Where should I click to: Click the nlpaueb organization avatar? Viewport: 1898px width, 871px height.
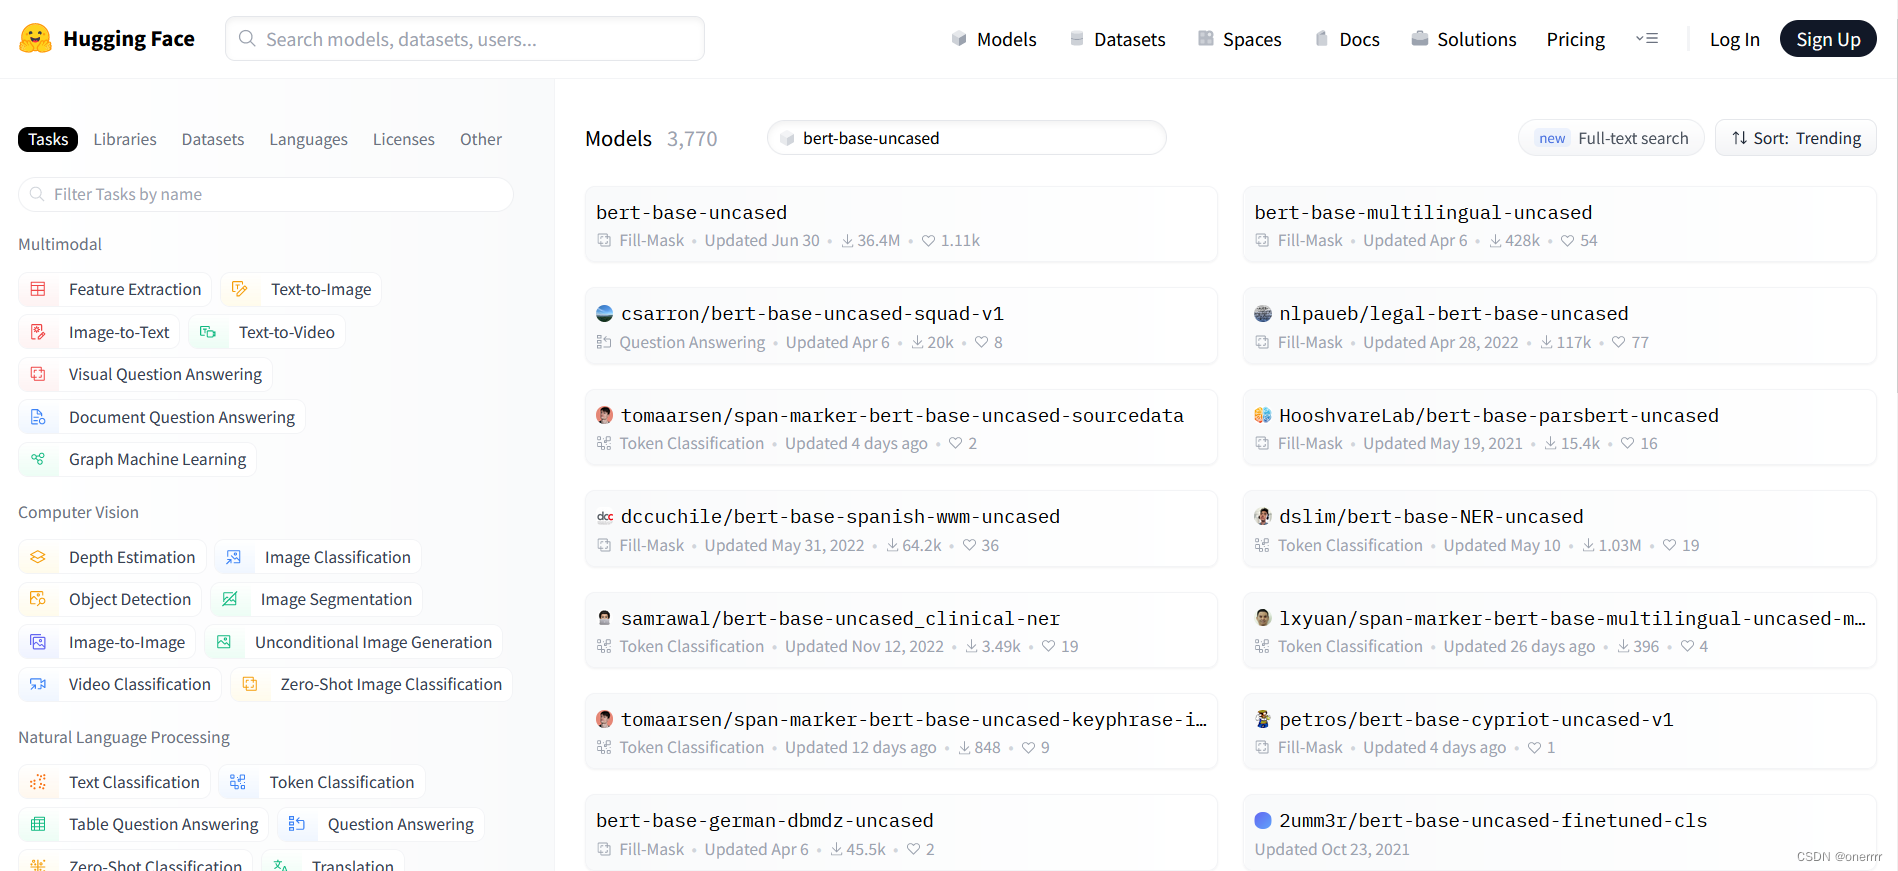tap(1263, 313)
